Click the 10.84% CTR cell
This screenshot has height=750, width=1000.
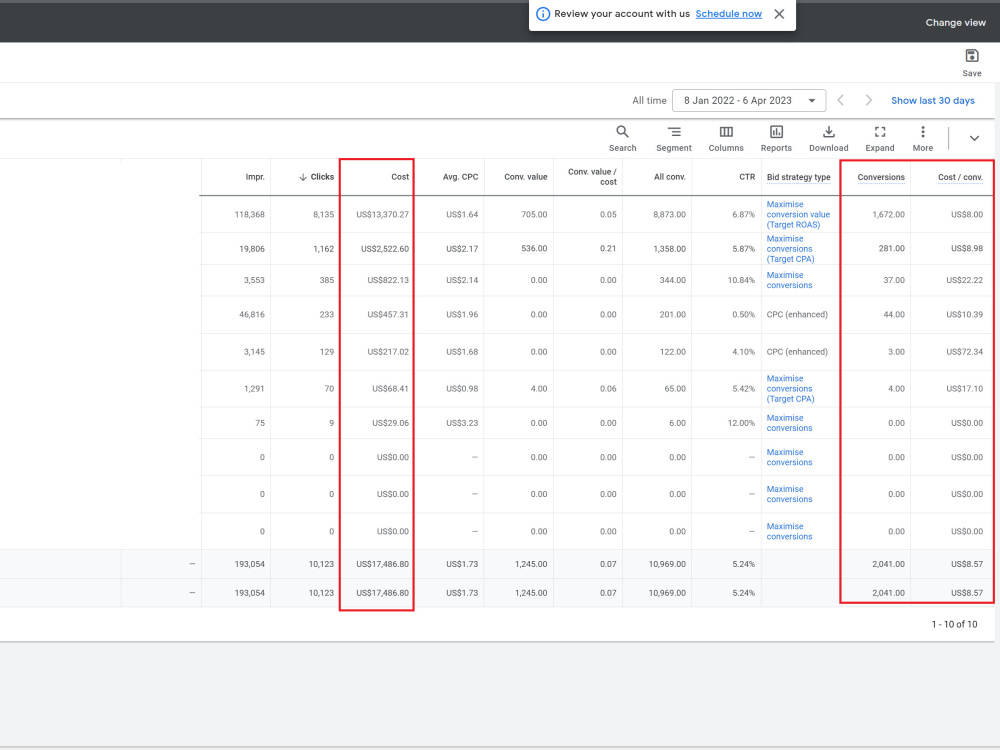tap(741, 280)
